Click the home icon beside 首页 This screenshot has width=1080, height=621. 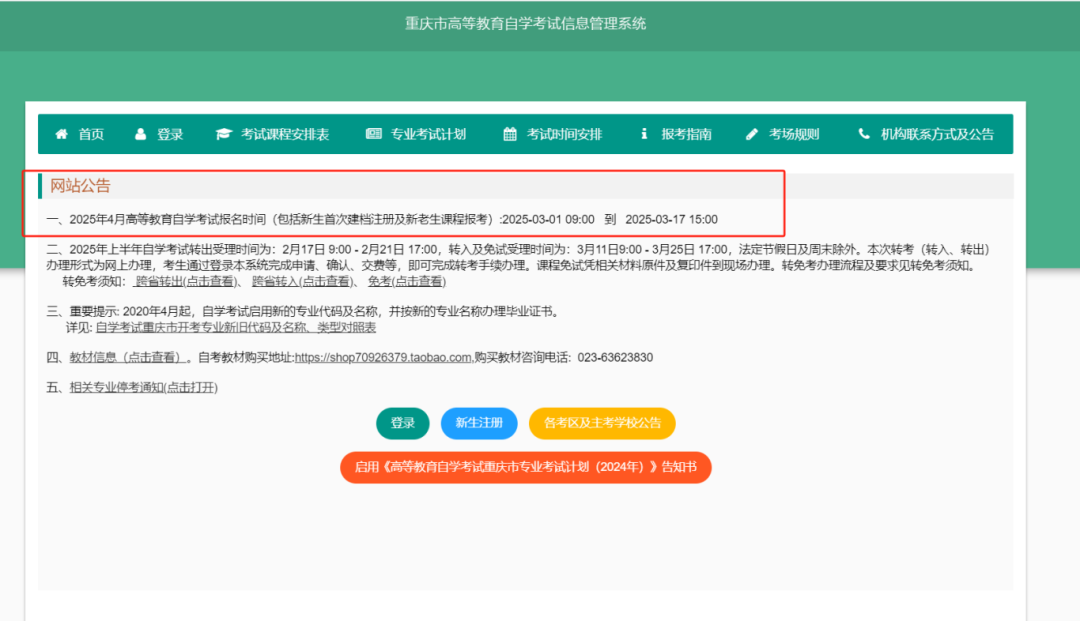coord(62,133)
